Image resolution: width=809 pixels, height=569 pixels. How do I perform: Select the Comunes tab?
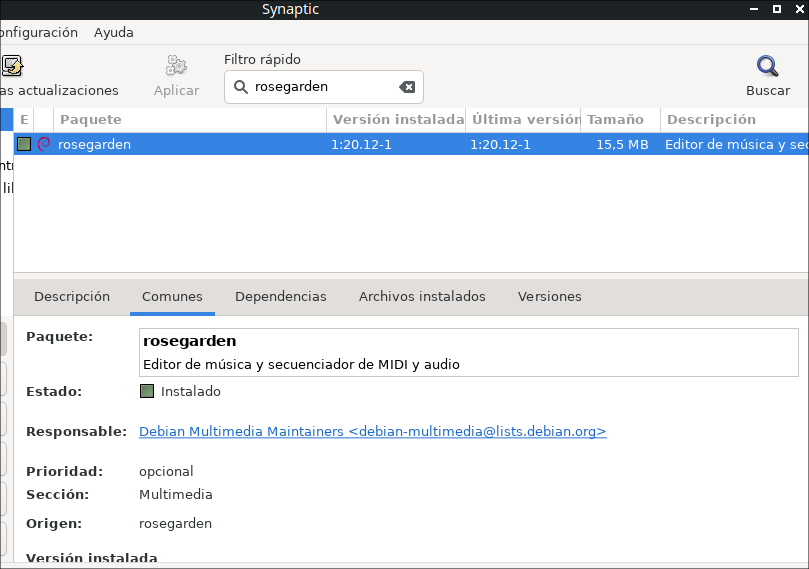[172, 297]
